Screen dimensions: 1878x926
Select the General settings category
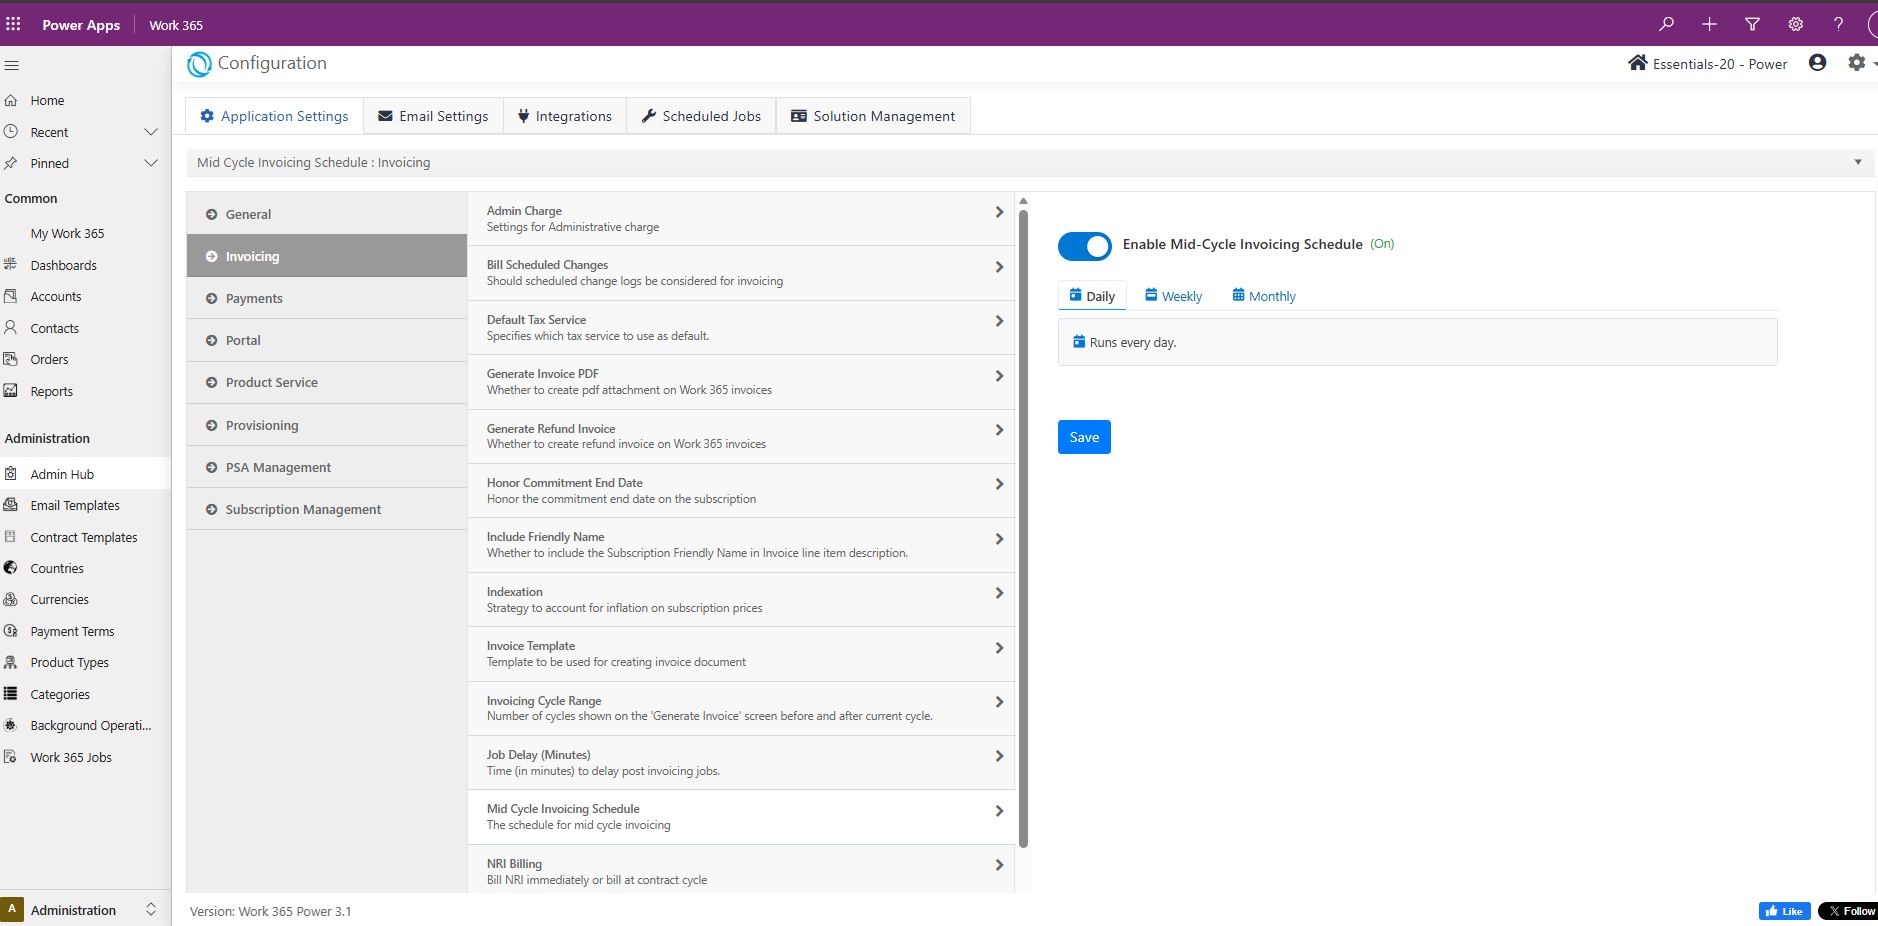(x=327, y=214)
